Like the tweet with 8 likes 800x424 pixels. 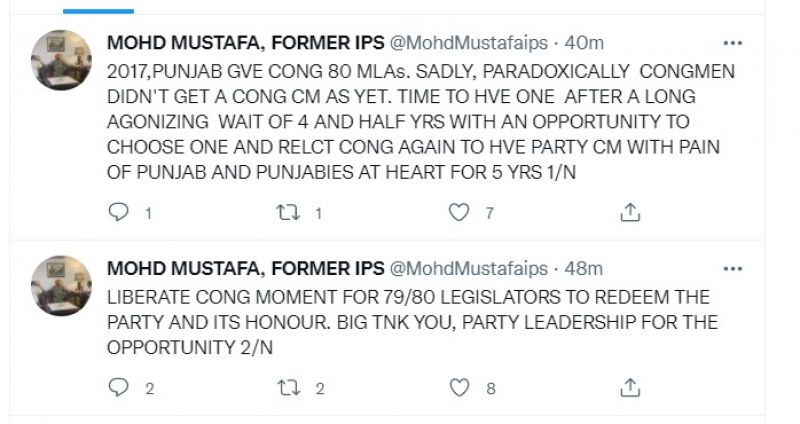(459, 388)
